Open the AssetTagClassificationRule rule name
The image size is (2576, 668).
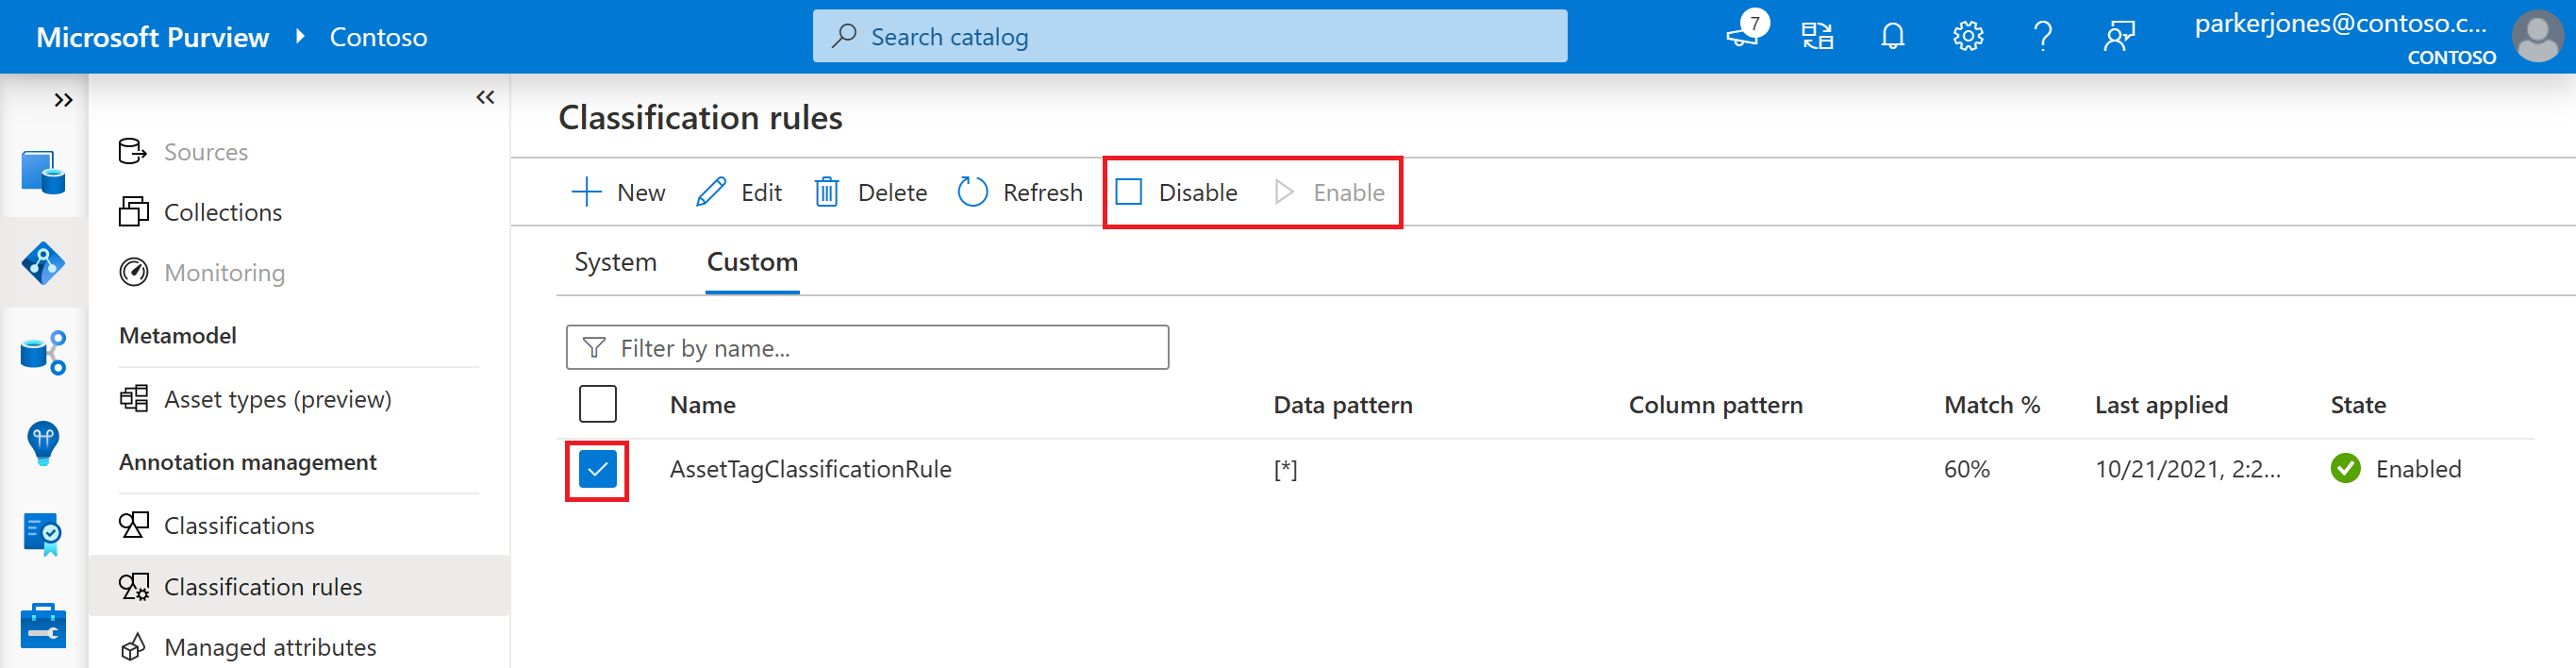pyautogui.click(x=810, y=469)
